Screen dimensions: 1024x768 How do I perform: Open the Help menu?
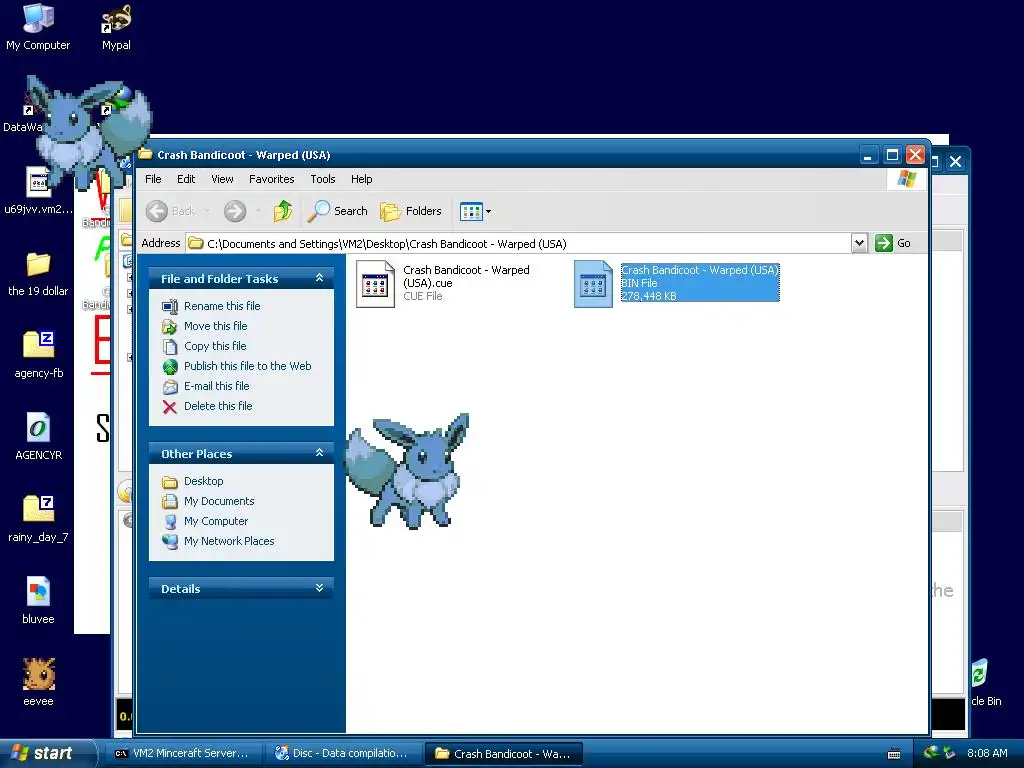click(x=361, y=179)
